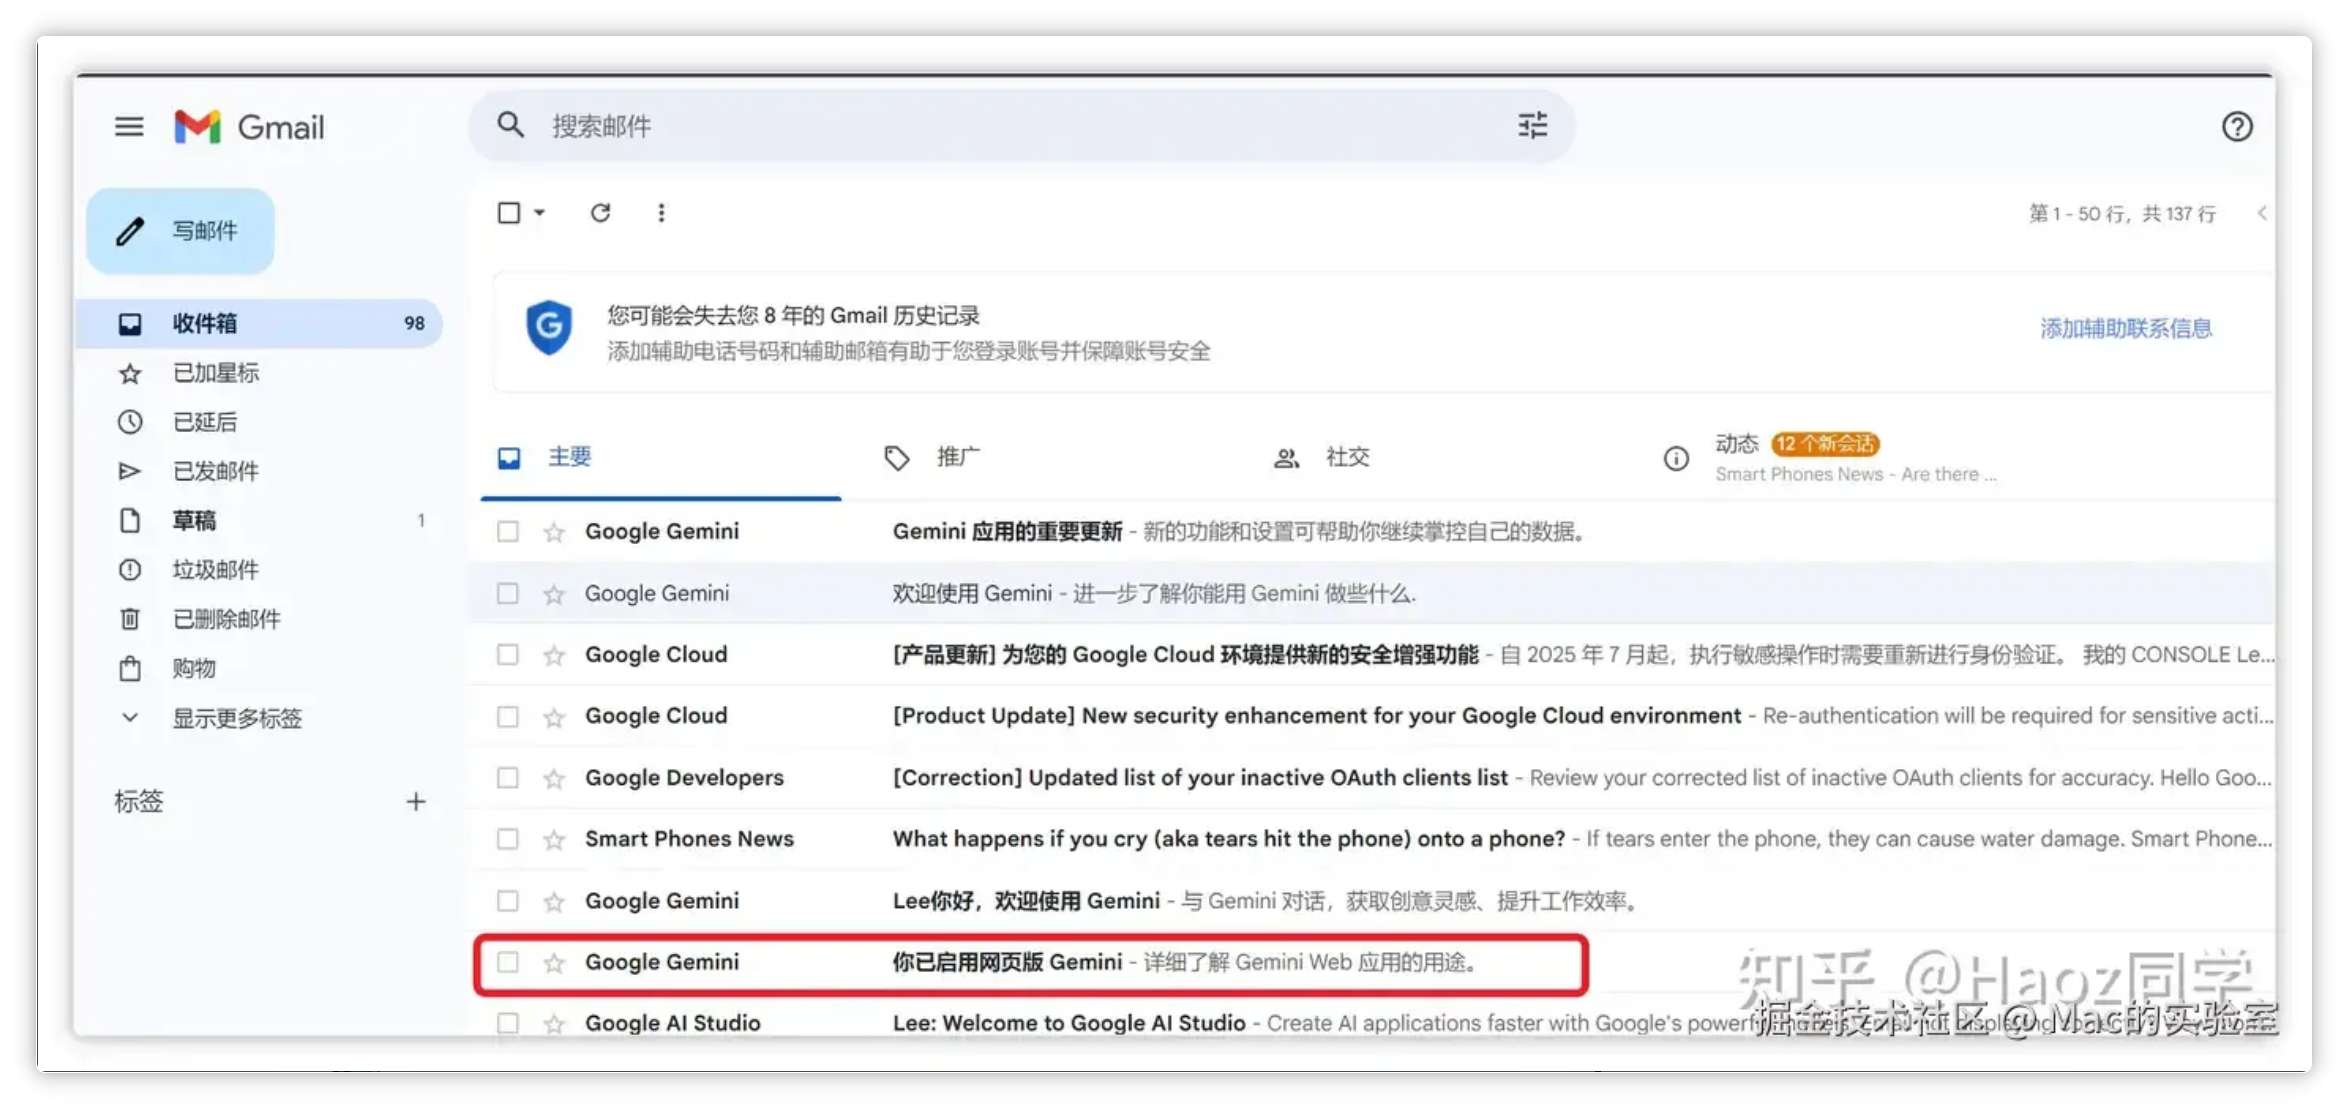
Task: Open the three-dot more options menu
Action: click(x=661, y=212)
